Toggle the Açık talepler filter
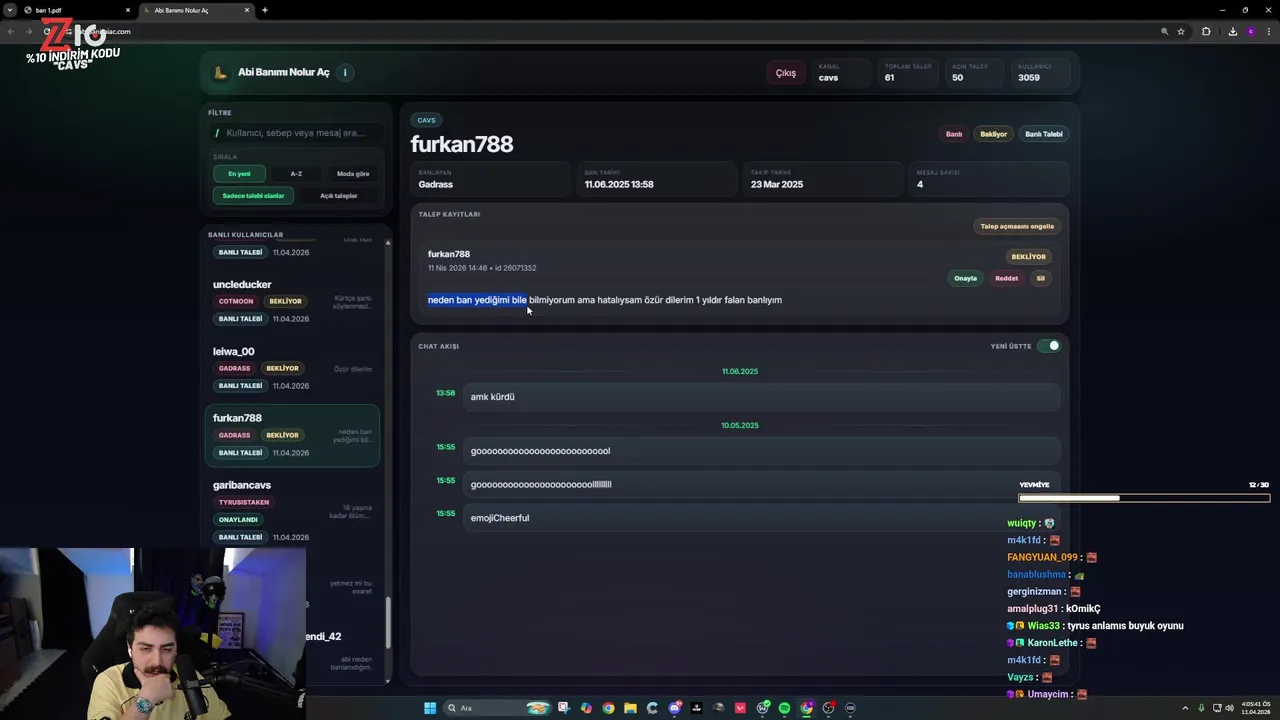 point(338,196)
